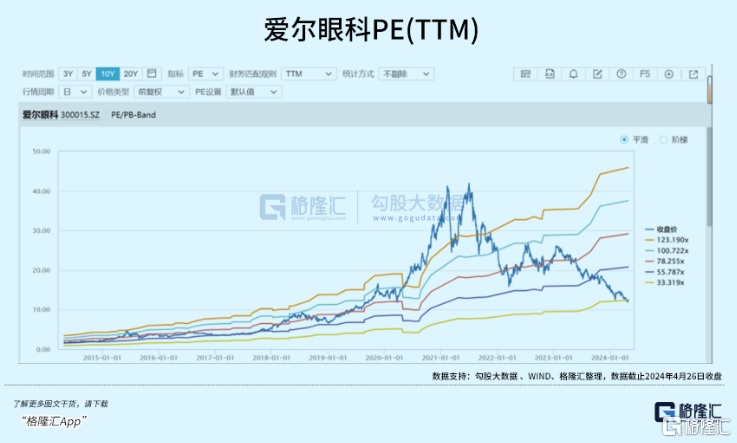Open the TTM financial matching dropdown
737x443 pixels.
click(309, 74)
